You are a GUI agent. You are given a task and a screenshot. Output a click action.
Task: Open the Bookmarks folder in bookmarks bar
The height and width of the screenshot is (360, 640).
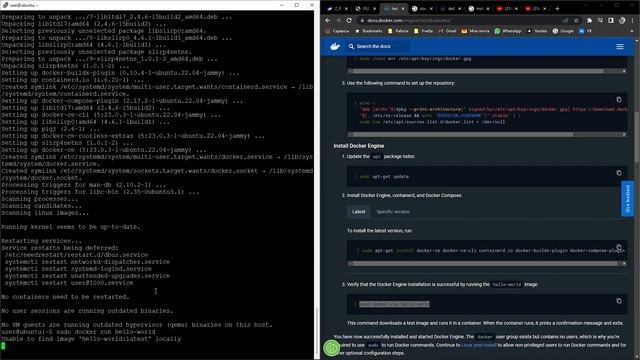(369, 31)
